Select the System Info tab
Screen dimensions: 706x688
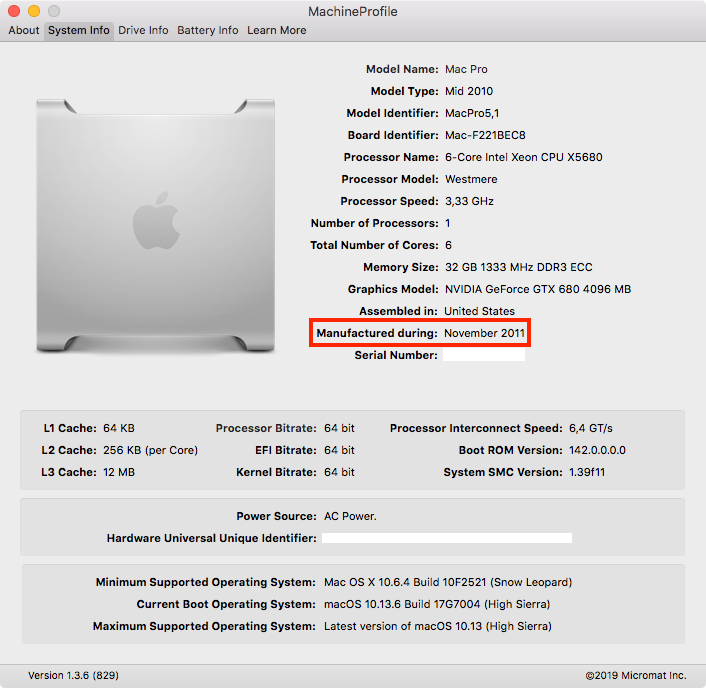79,30
